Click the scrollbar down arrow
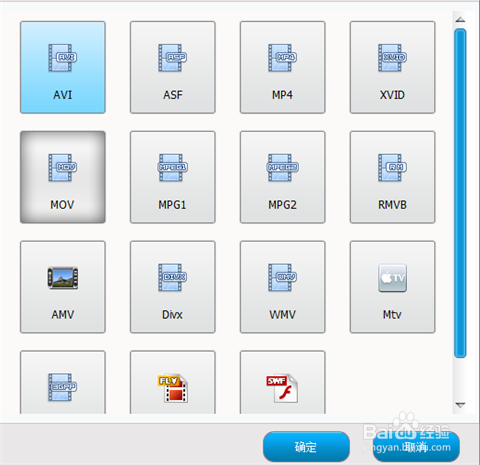 coord(460,405)
